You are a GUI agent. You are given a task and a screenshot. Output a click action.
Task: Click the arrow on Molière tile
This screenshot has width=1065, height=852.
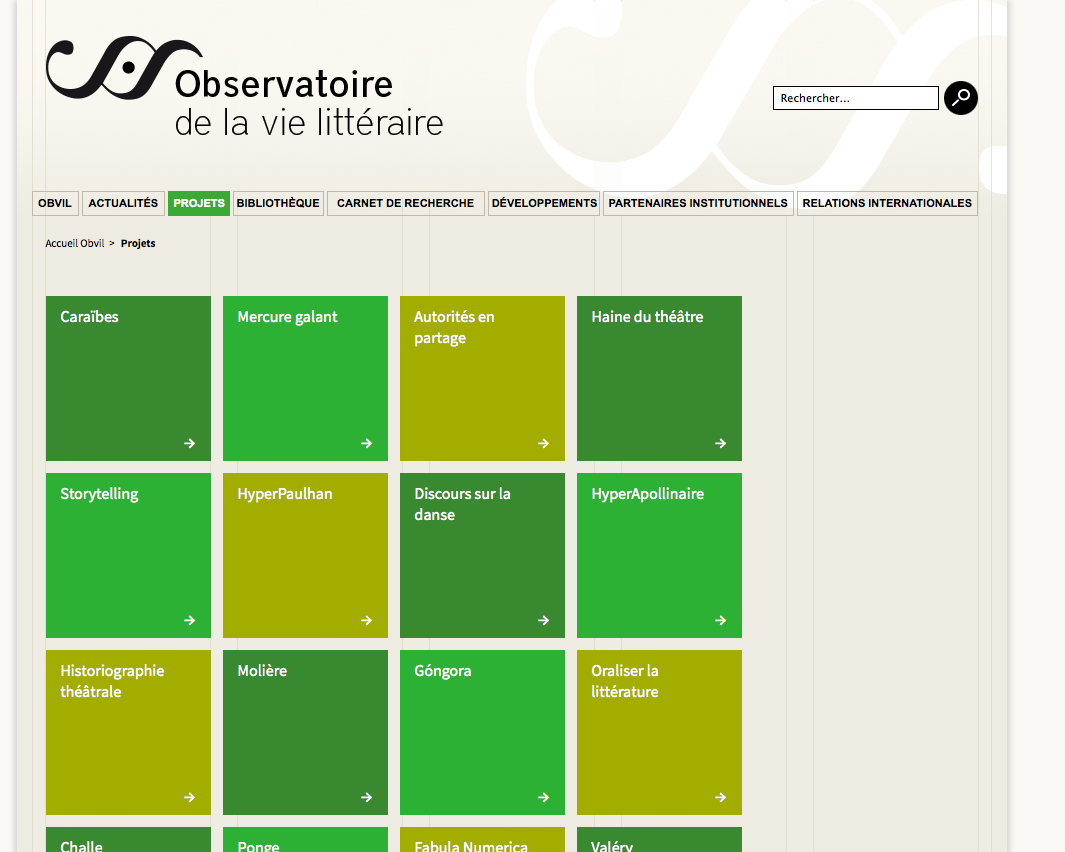pos(367,797)
